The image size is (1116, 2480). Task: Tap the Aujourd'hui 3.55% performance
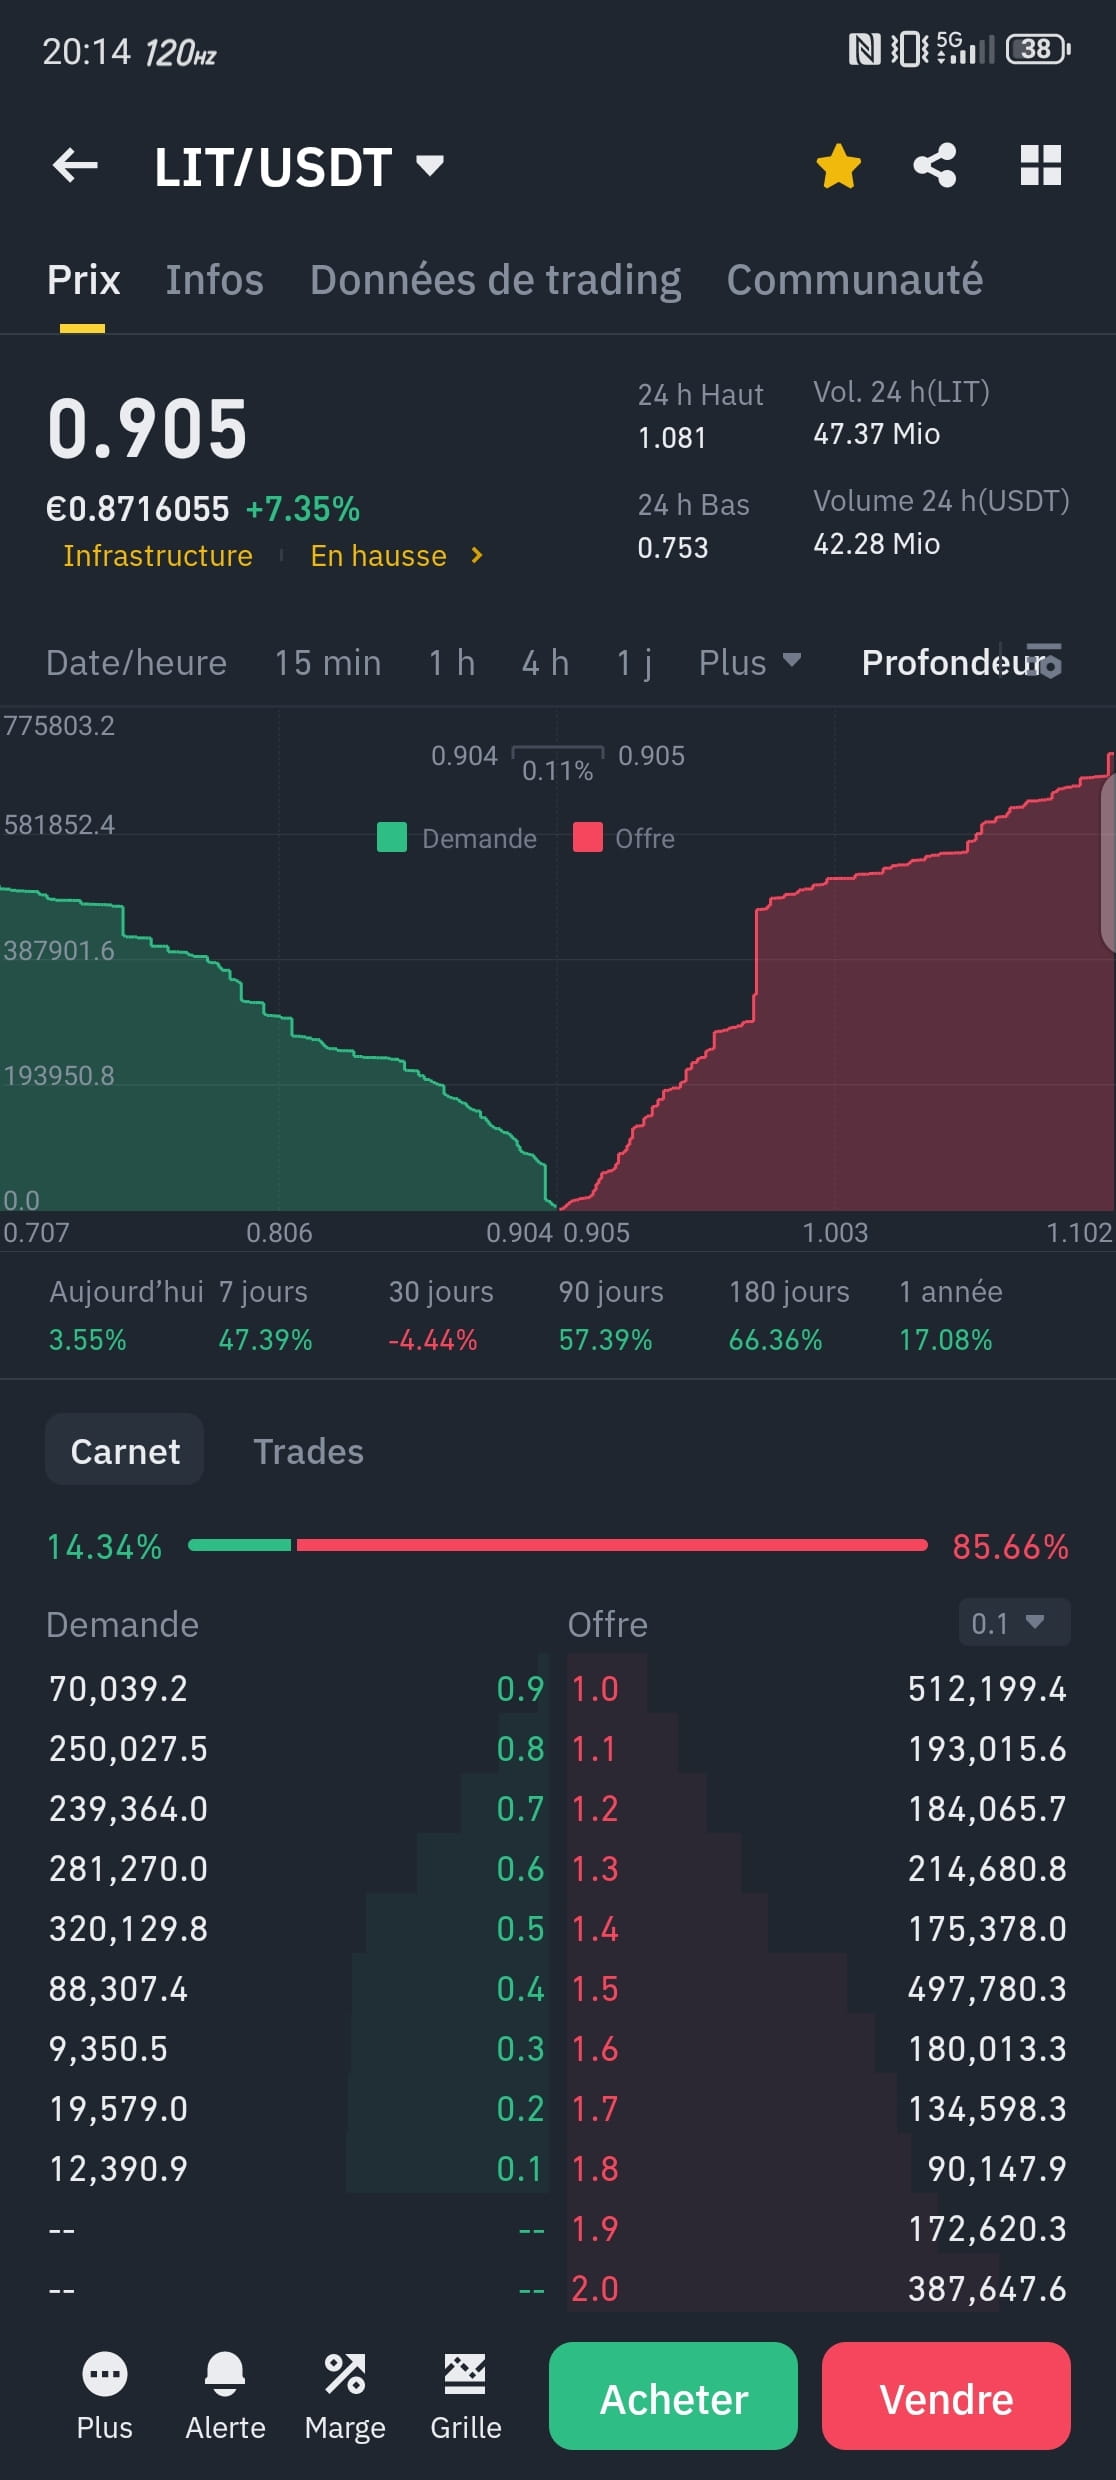point(126,1316)
